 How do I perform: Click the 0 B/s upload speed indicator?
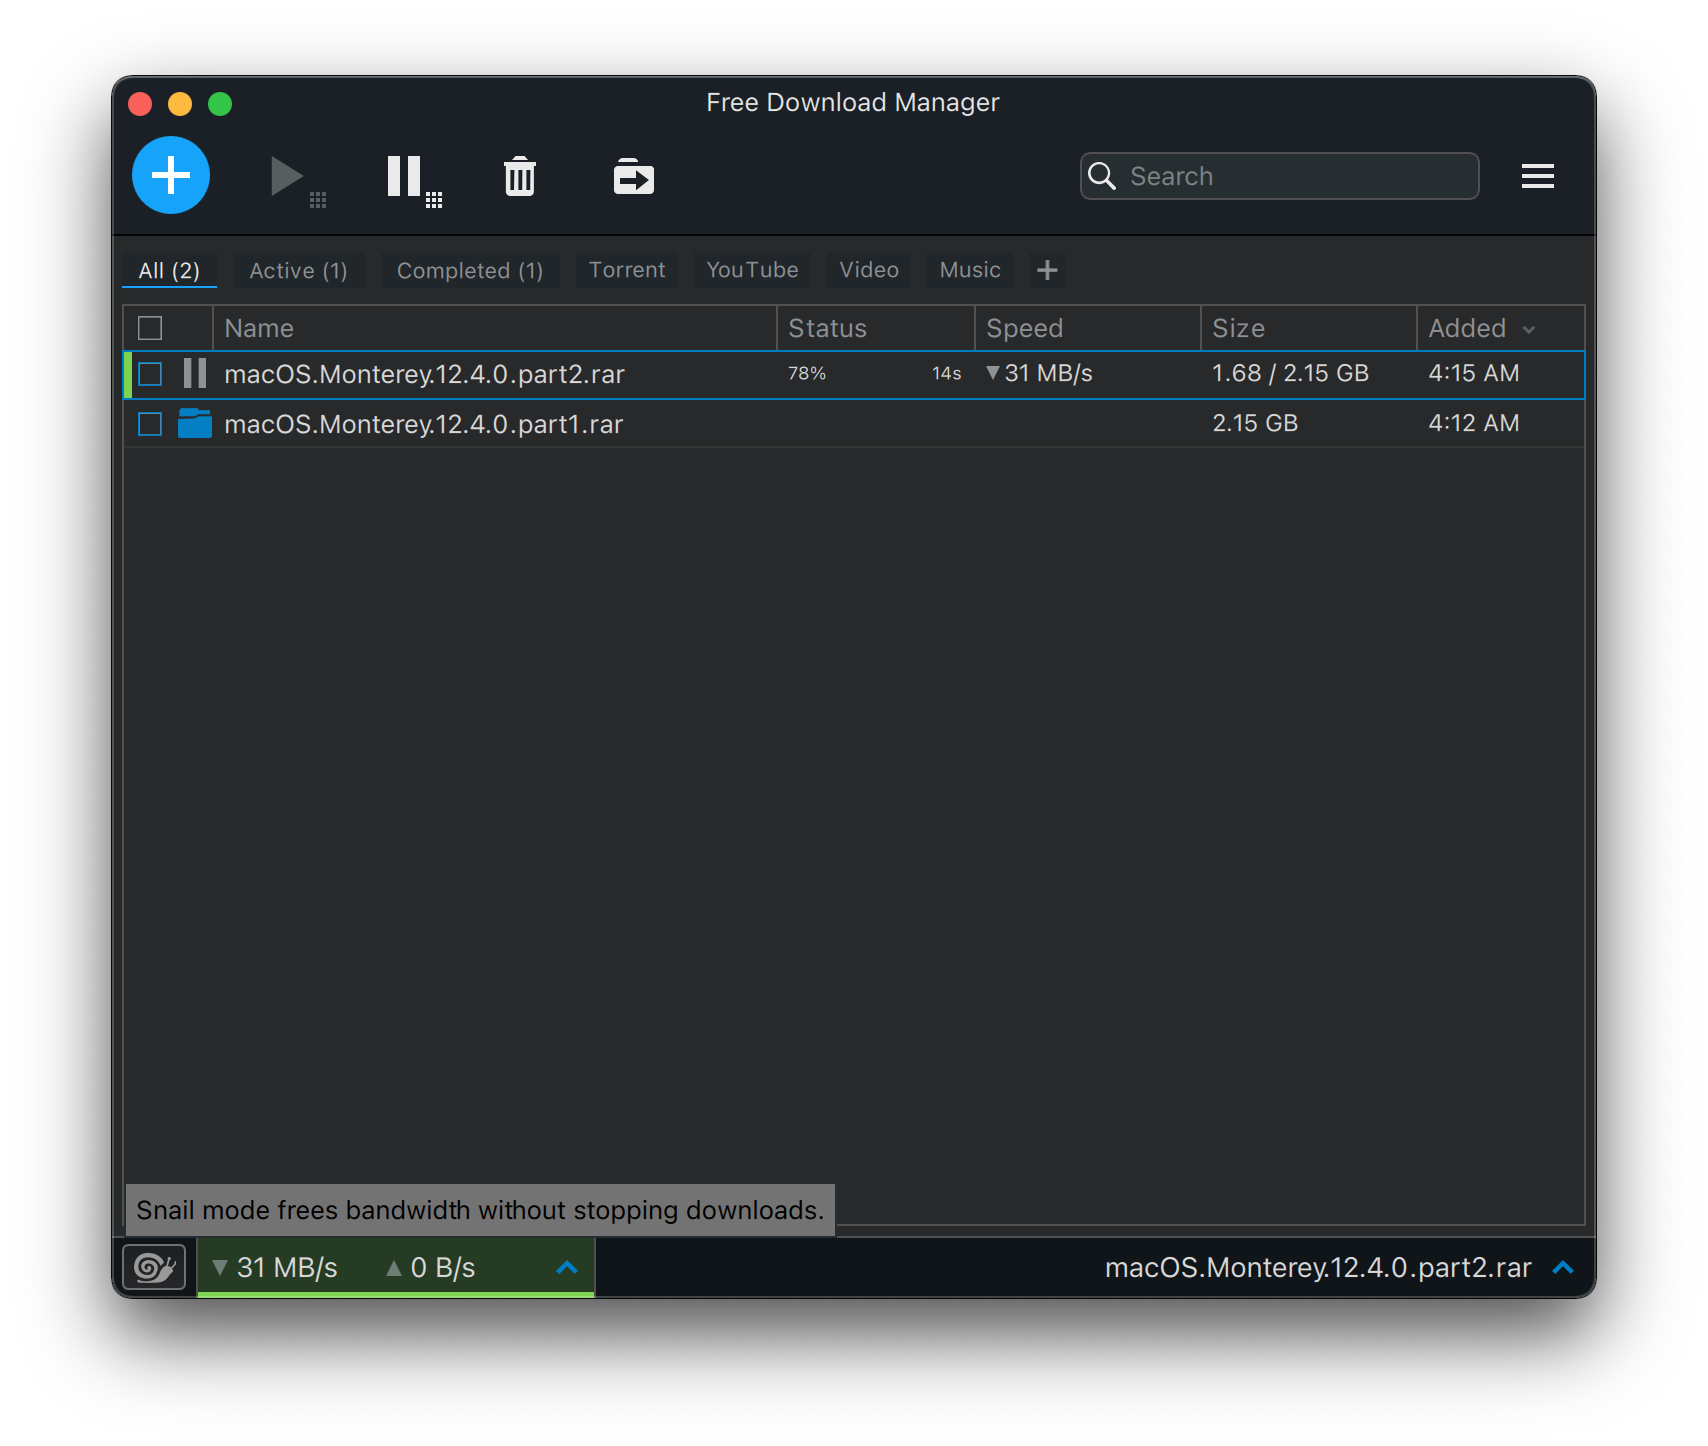tap(430, 1267)
